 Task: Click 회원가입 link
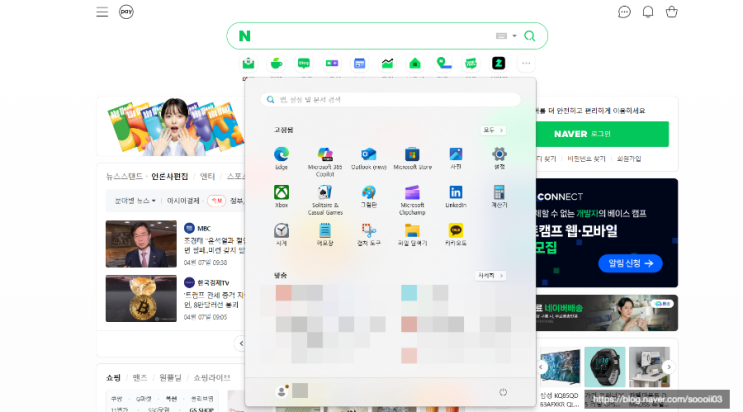[629, 159]
